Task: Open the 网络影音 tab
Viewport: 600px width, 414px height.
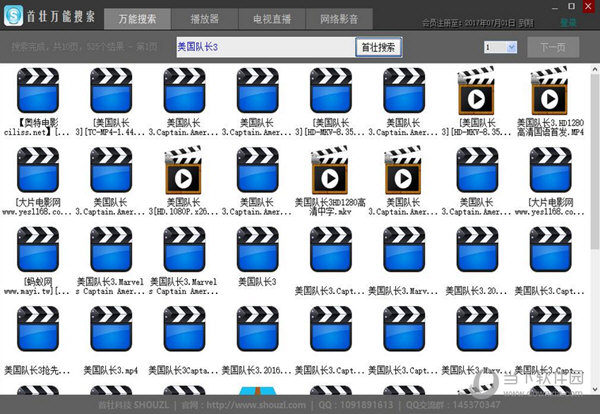Action: pos(339,19)
